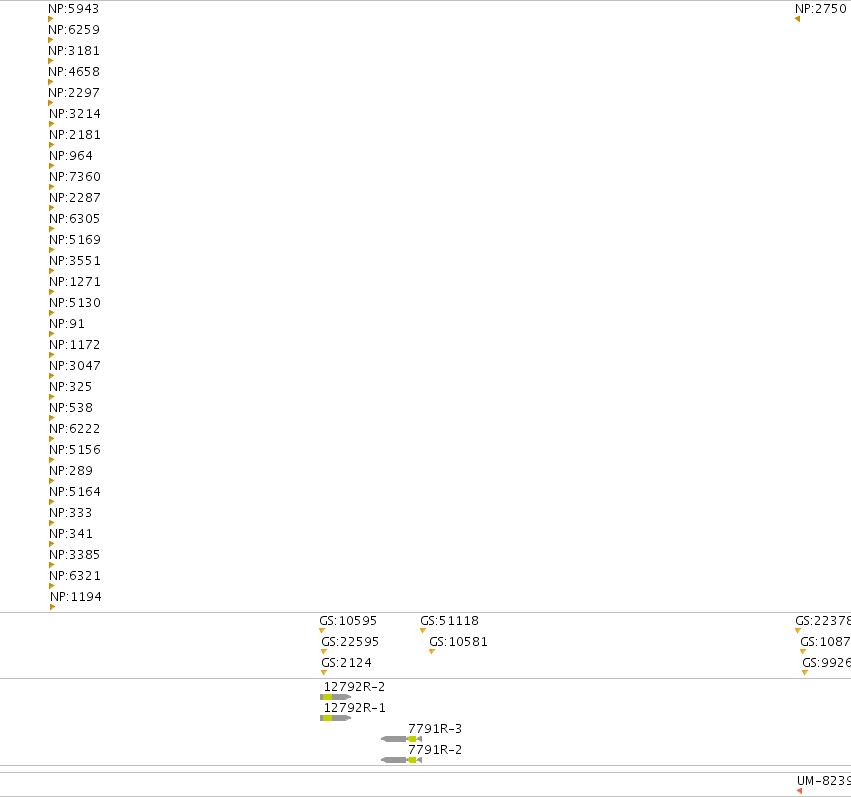Click the arrow marker under NP:7360
Screen dimensions: 851x797
(x=52, y=187)
